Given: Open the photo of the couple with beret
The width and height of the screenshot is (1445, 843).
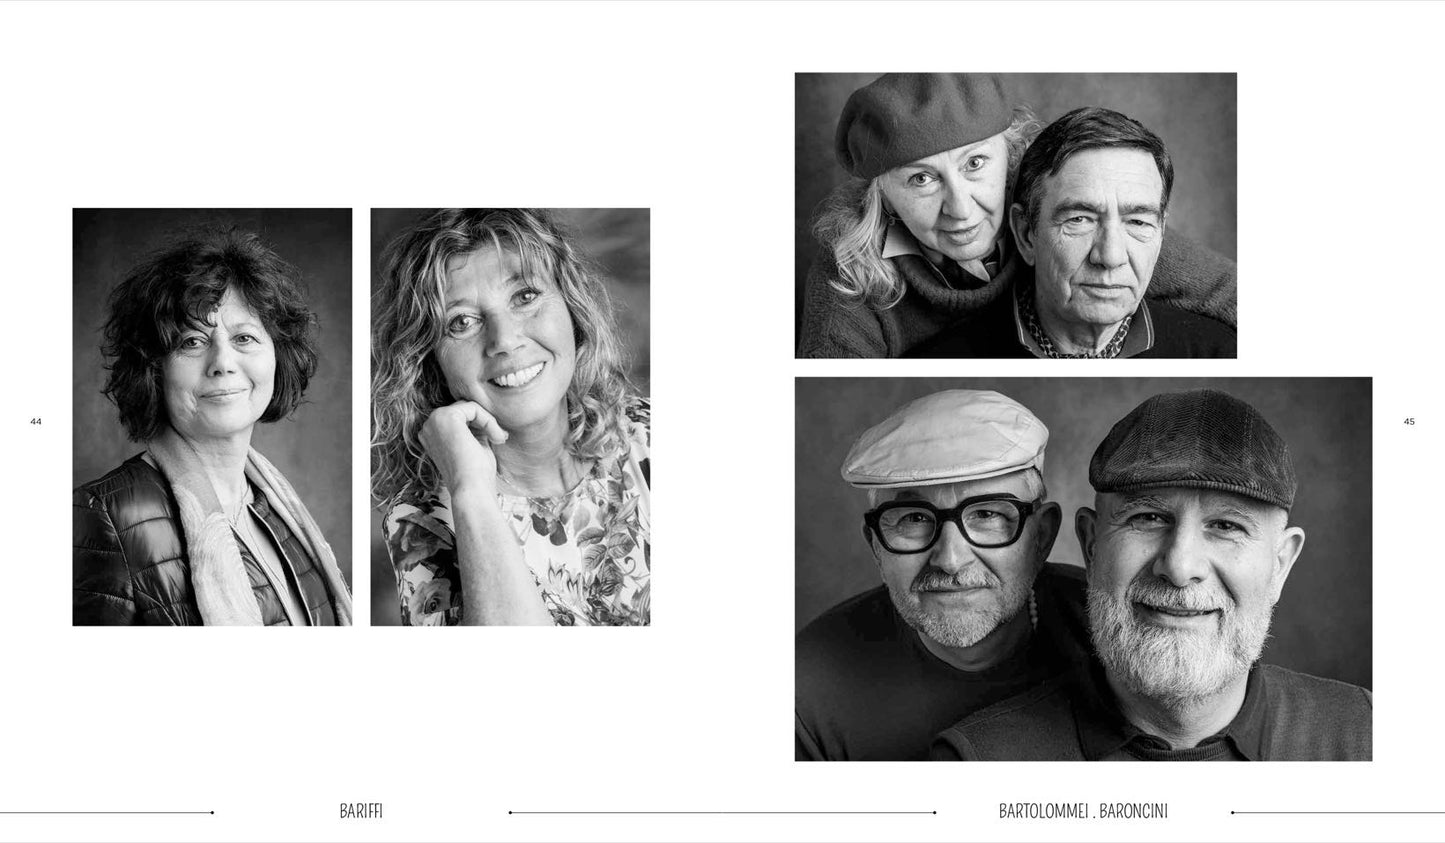Looking at the screenshot, I should [1016, 215].
